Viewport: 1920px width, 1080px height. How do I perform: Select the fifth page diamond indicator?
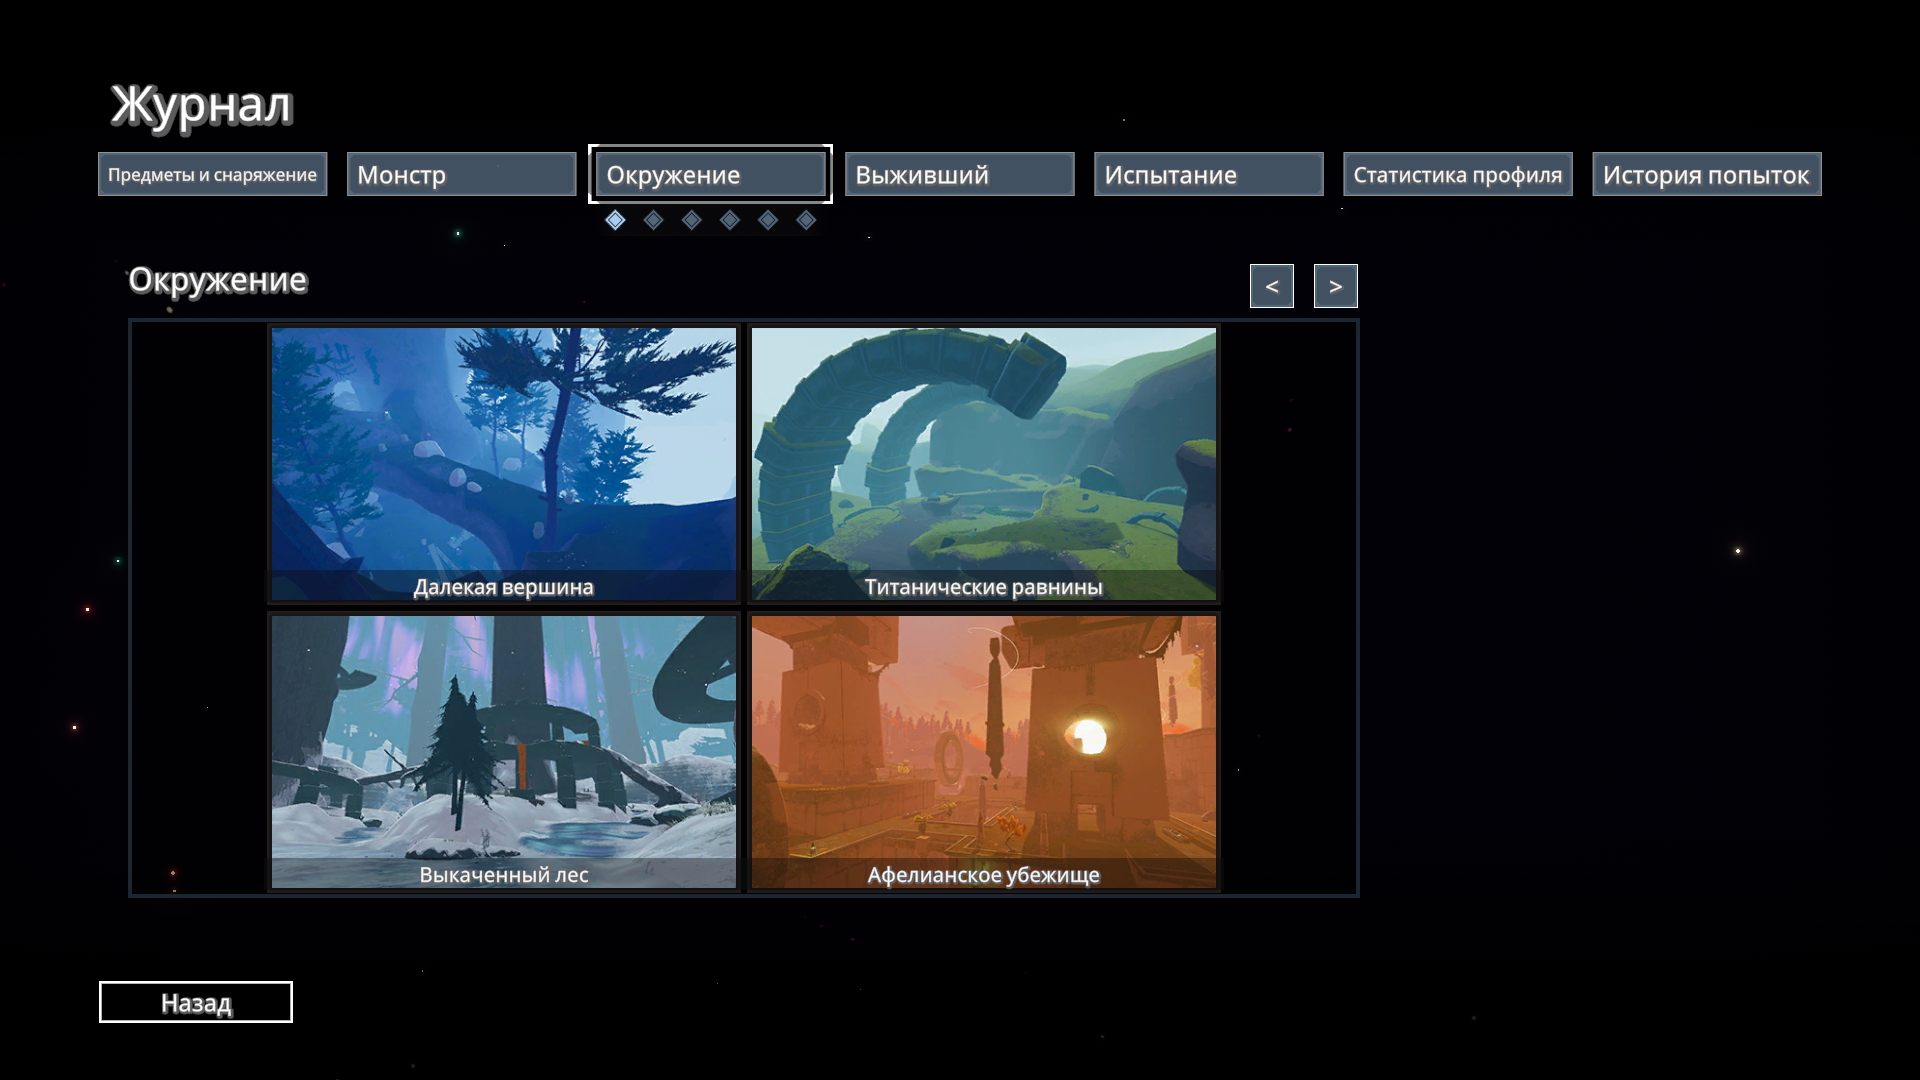[768, 220]
